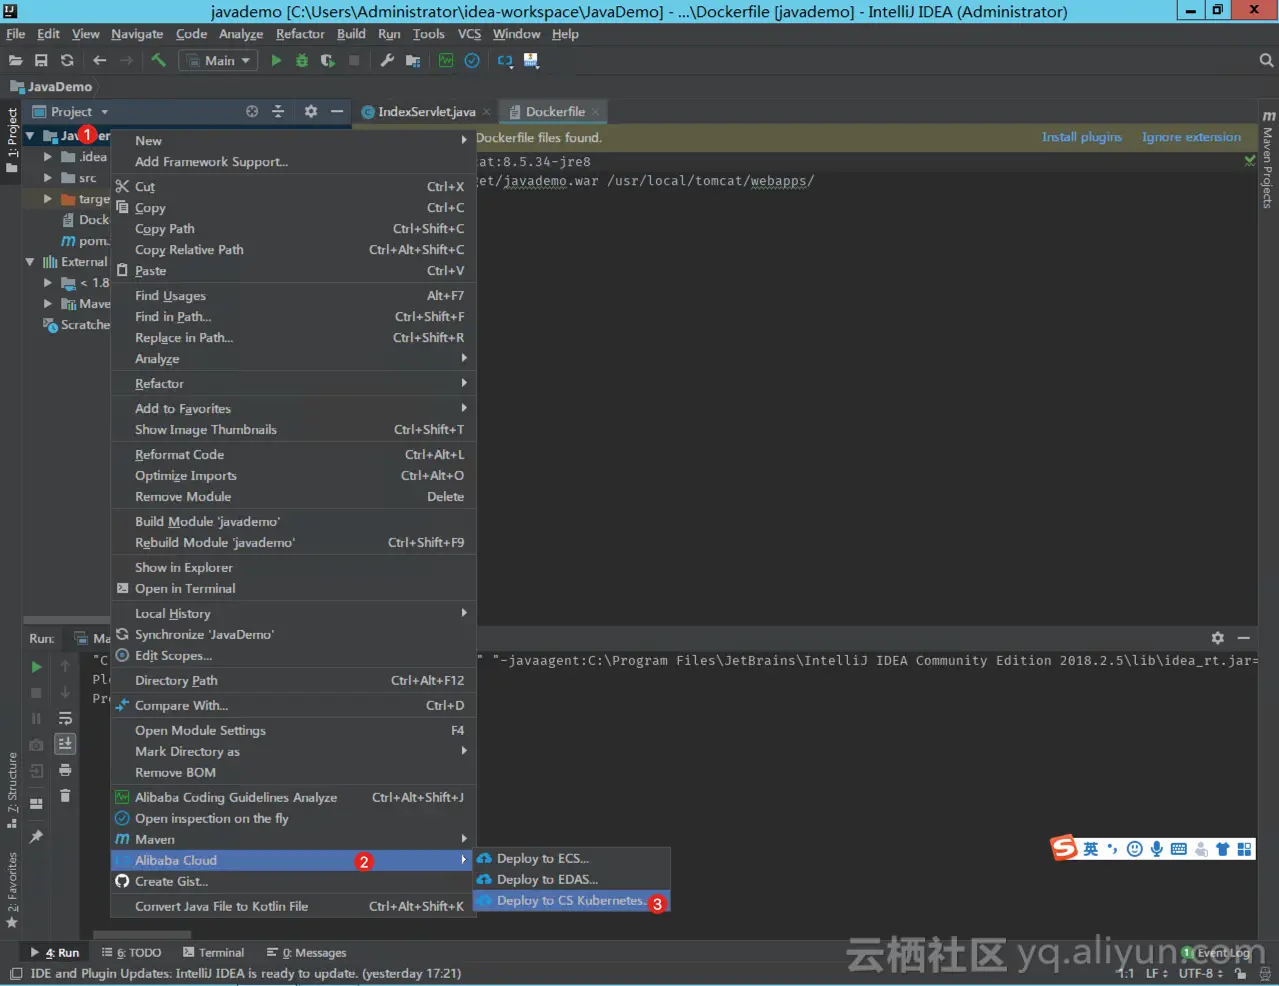This screenshot has width=1279, height=986.
Task: Click the Debug bug icon
Action: tap(302, 61)
